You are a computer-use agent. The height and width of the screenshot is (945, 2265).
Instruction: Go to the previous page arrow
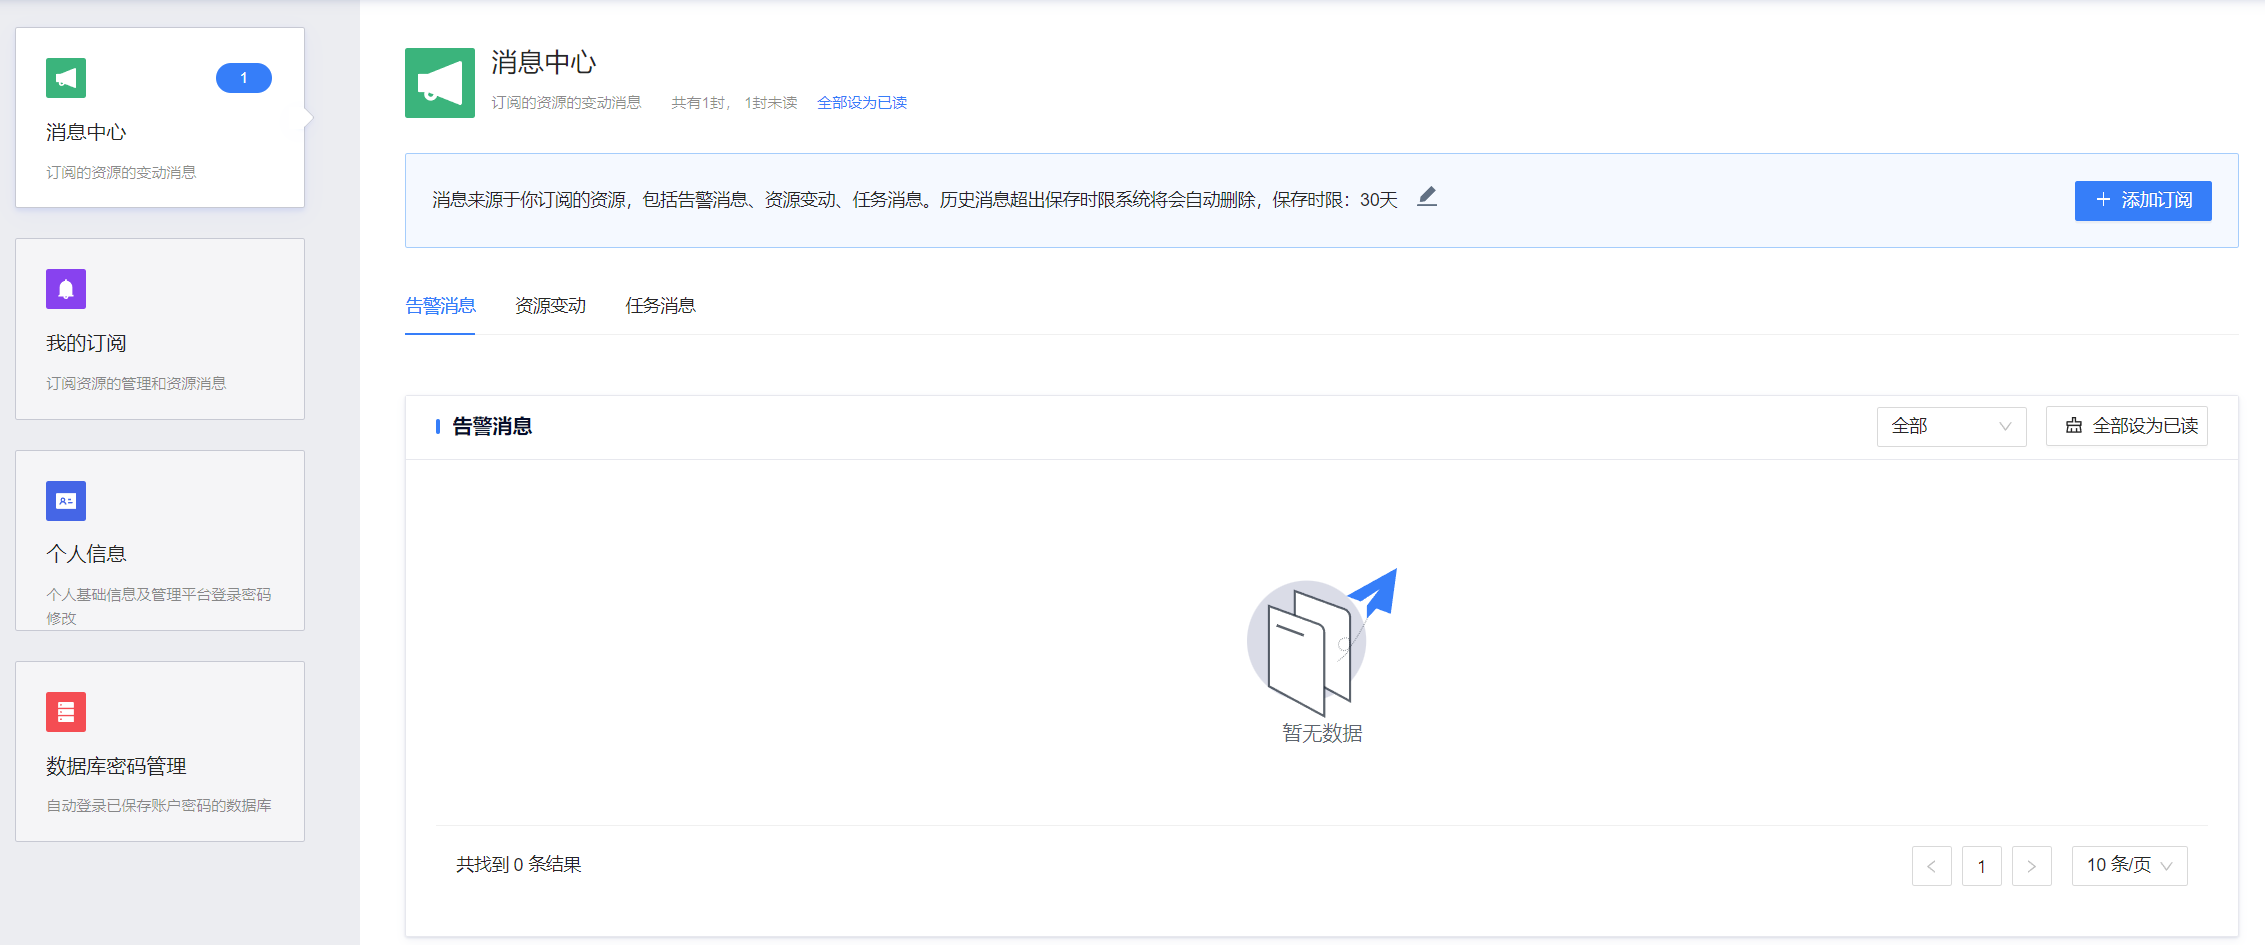pyautogui.click(x=1931, y=866)
